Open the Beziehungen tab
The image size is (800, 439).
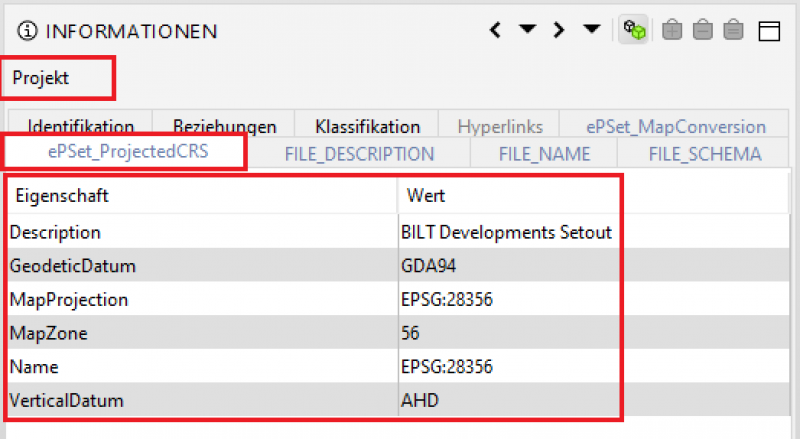[x=224, y=126]
